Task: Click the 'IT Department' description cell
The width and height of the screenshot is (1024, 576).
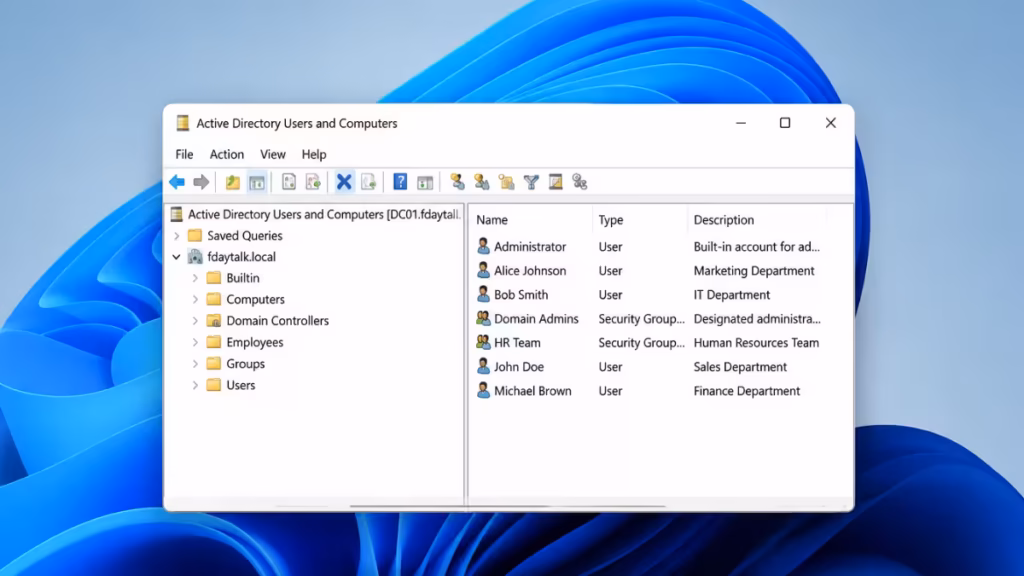Action: click(731, 295)
